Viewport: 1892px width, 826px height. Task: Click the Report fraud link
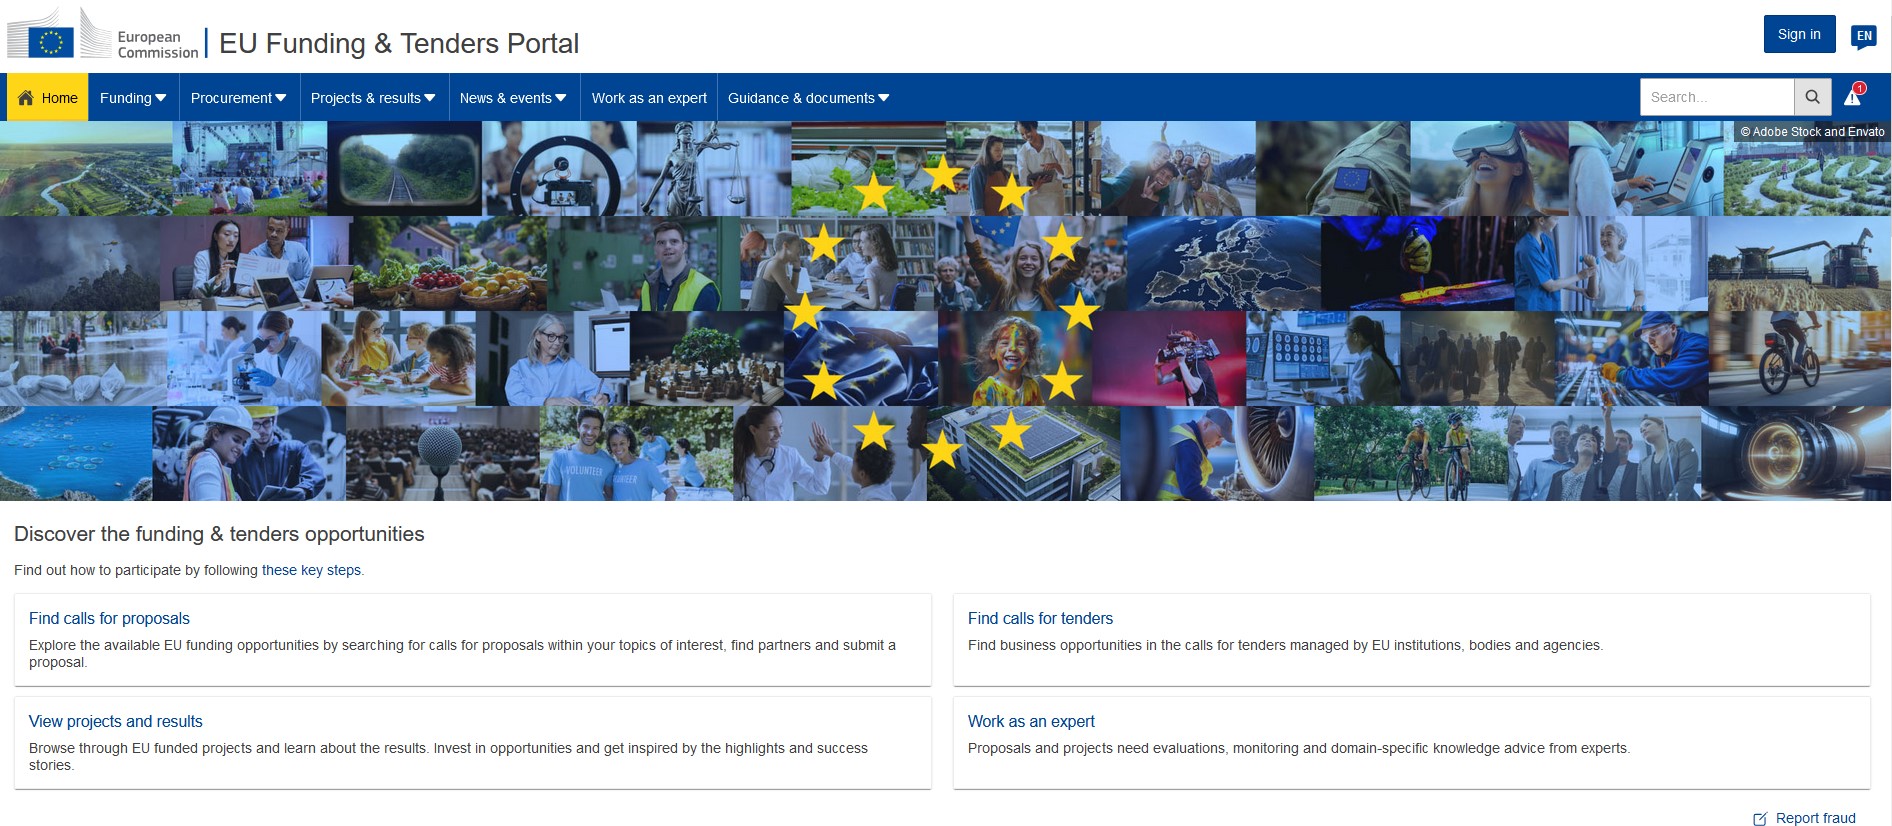tap(1815, 818)
